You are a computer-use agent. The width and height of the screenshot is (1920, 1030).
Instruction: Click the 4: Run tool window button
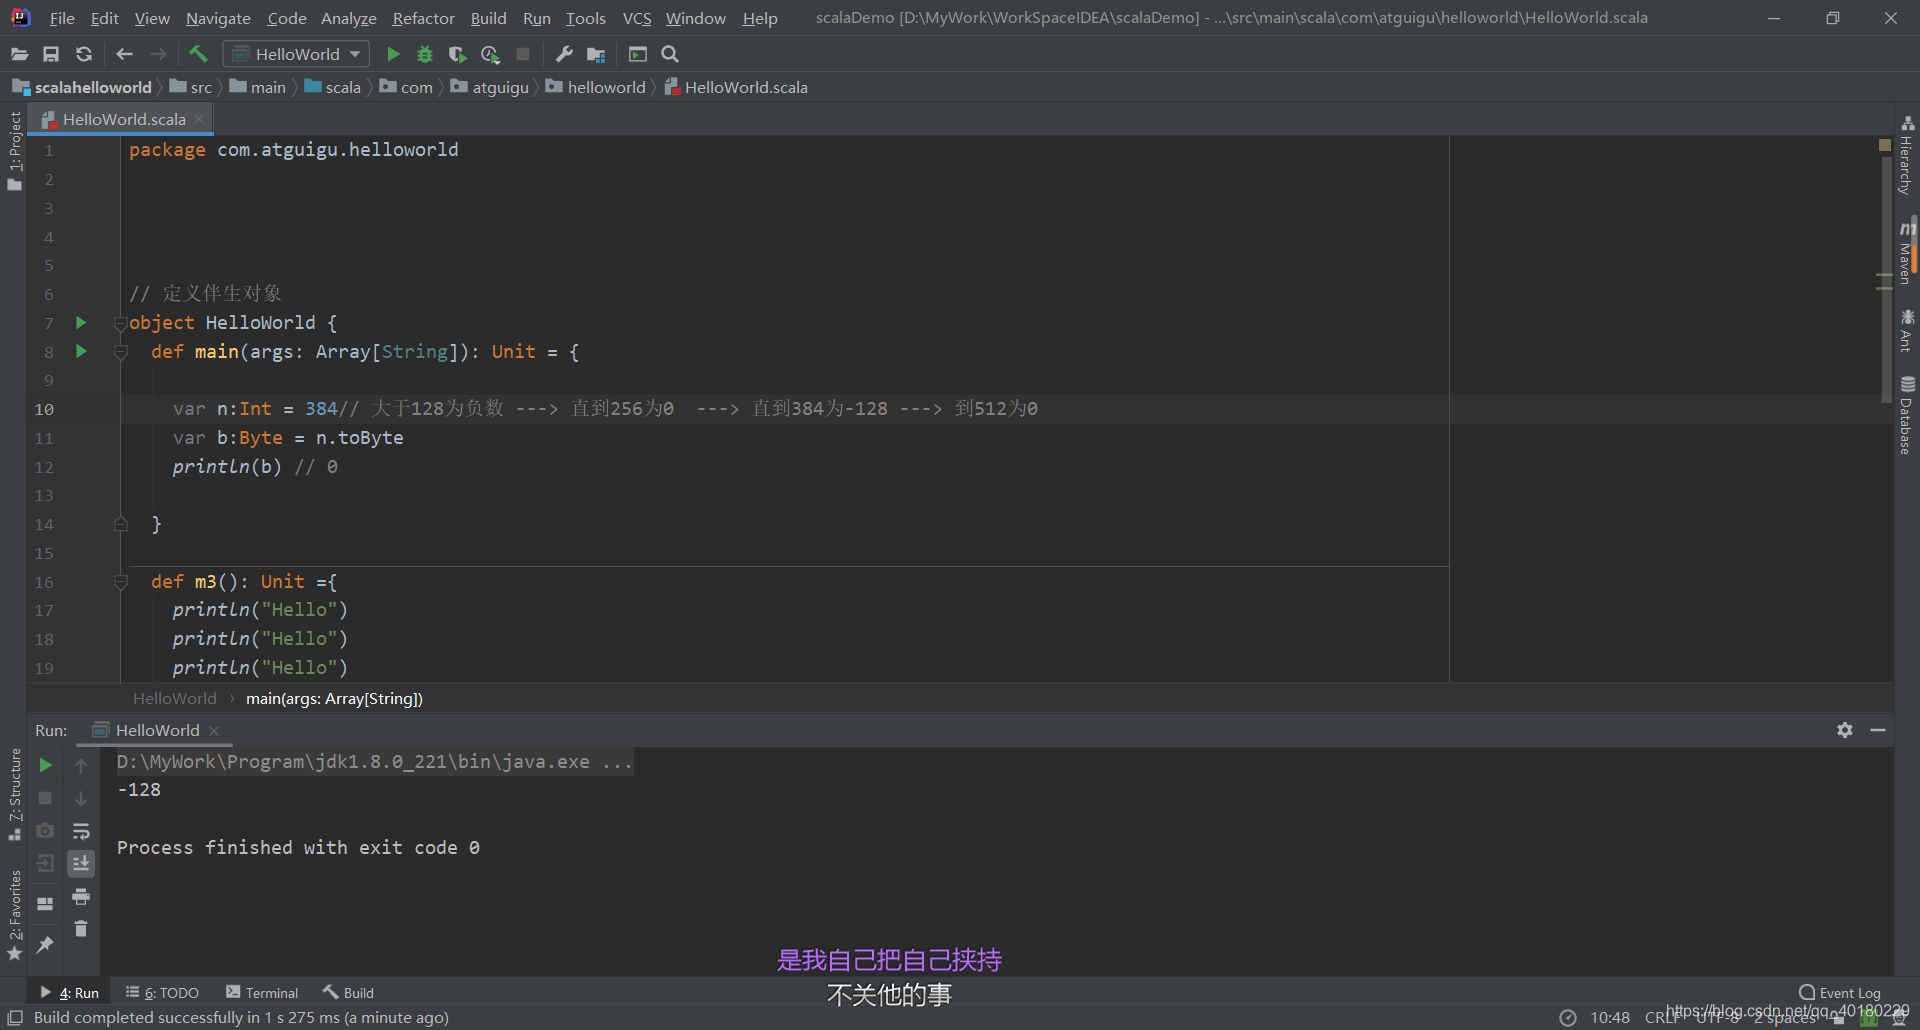click(x=69, y=993)
